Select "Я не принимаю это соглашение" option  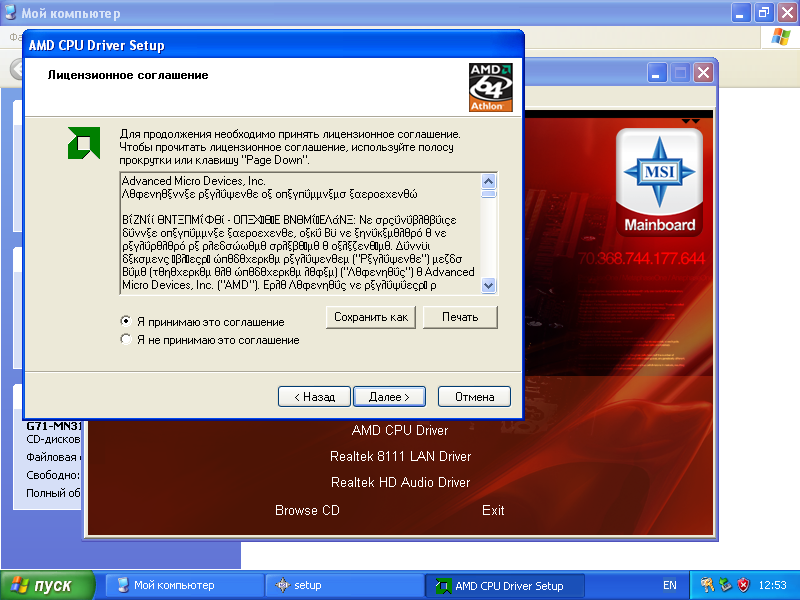tap(126, 339)
